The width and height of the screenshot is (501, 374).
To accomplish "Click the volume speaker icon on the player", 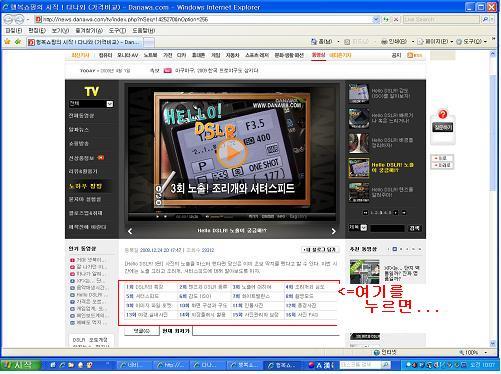I will (207, 217).
